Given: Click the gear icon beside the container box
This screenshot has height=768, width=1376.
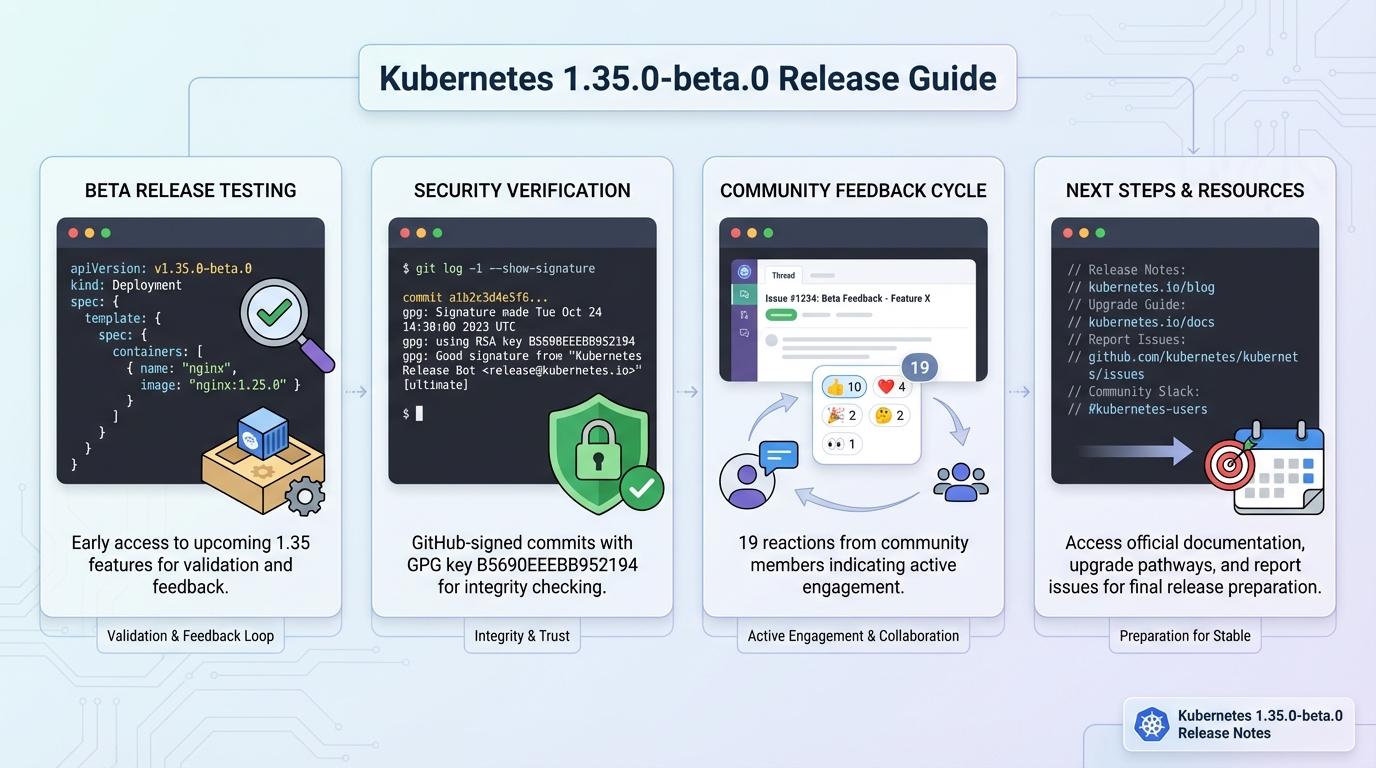Looking at the screenshot, I should coord(305,492).
